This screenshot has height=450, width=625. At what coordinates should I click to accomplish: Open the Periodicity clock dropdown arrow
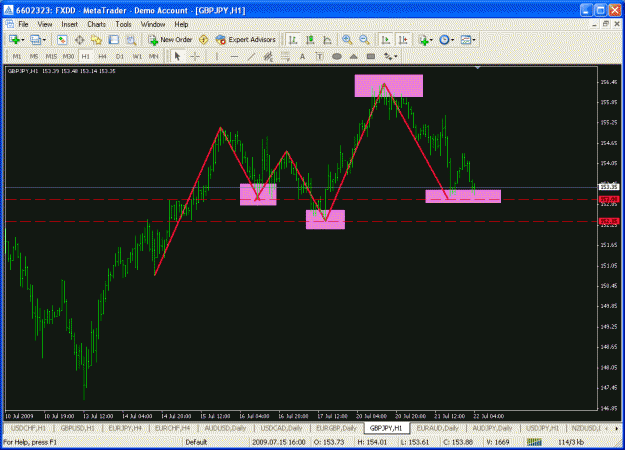point(452,40)
